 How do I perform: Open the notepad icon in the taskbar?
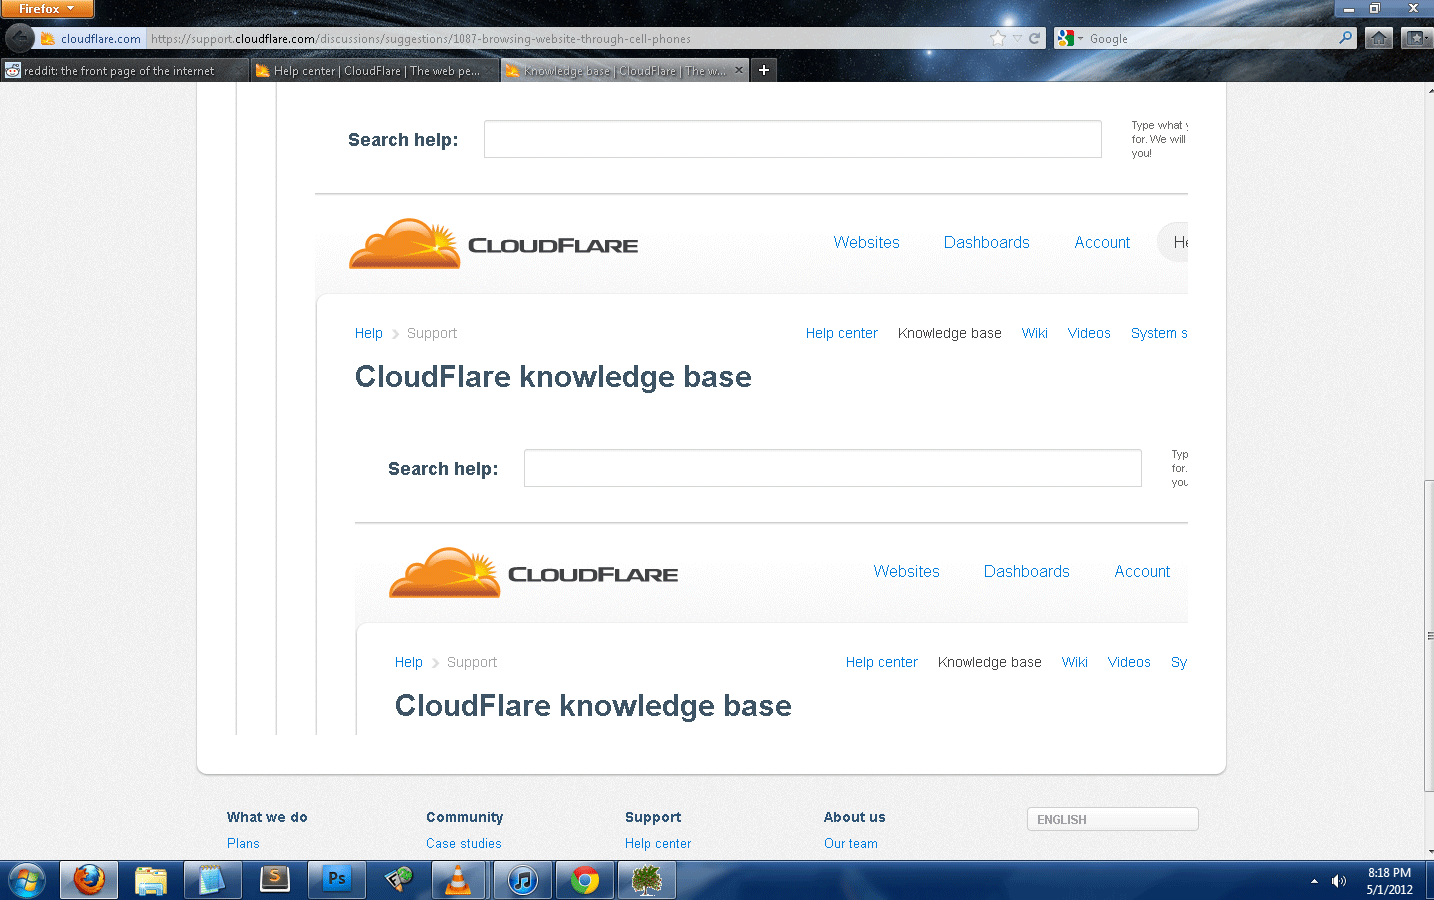(x=212, y=880)
